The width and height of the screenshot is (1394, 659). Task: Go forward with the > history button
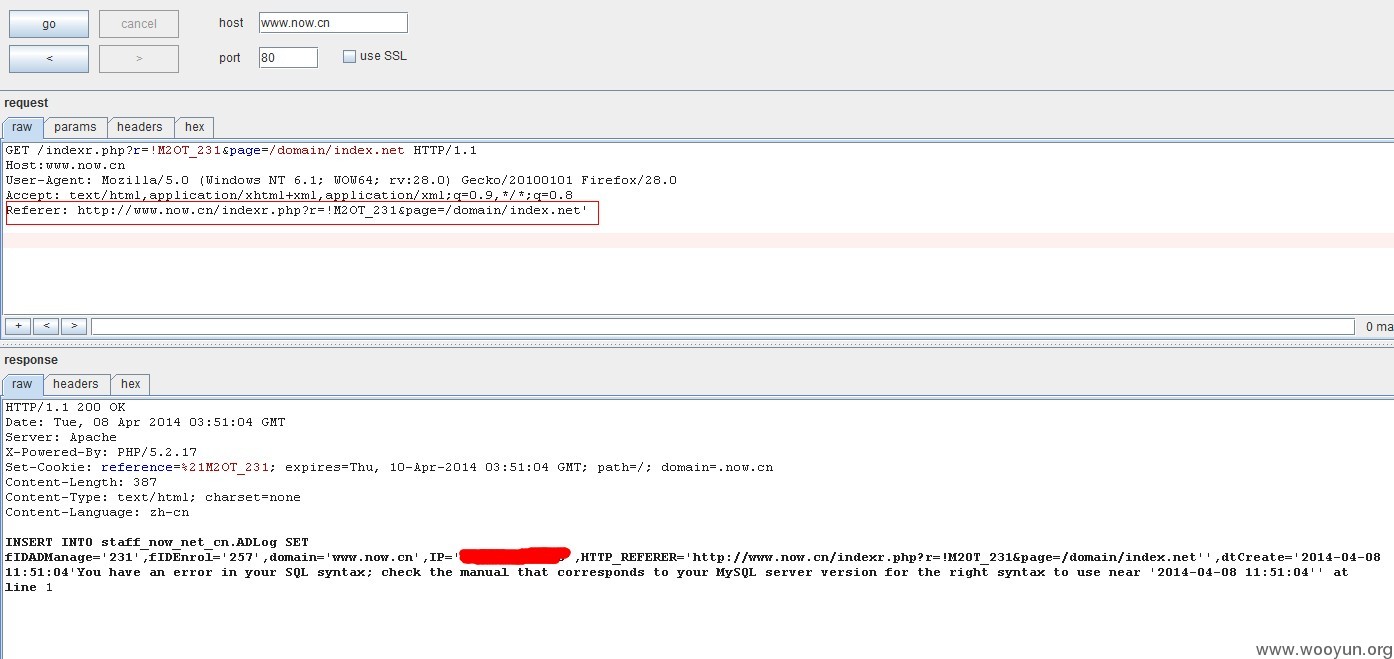(x=139, y=59)
